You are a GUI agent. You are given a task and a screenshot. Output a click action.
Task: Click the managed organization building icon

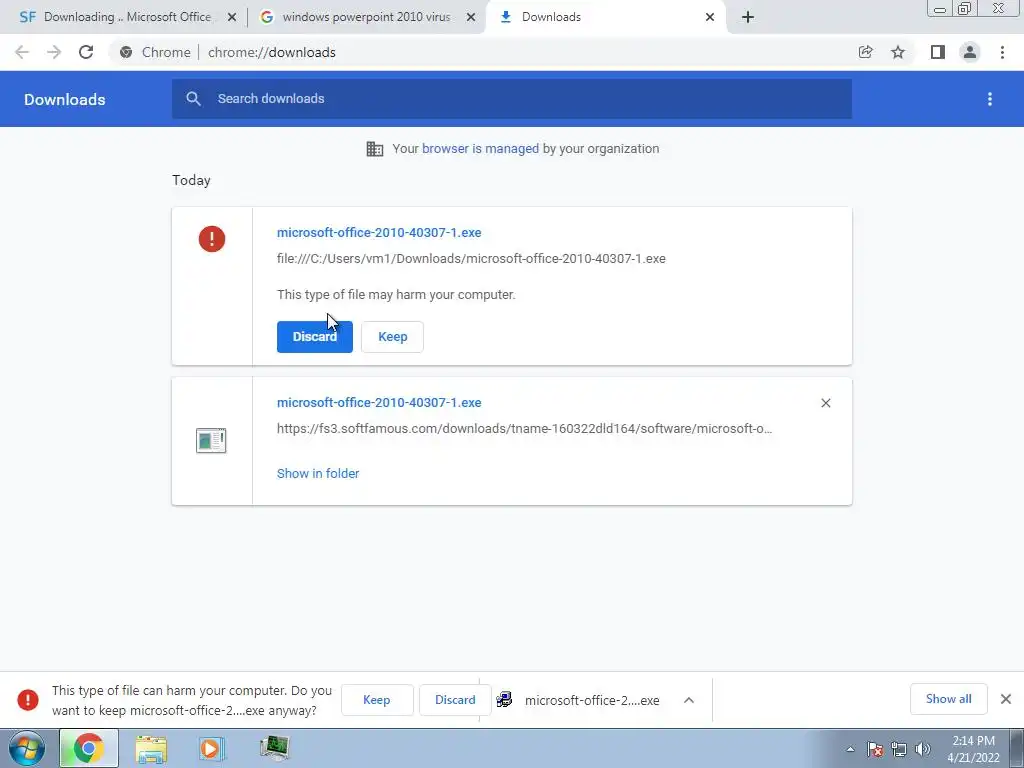pyautogui.click(x=375, y=149)
